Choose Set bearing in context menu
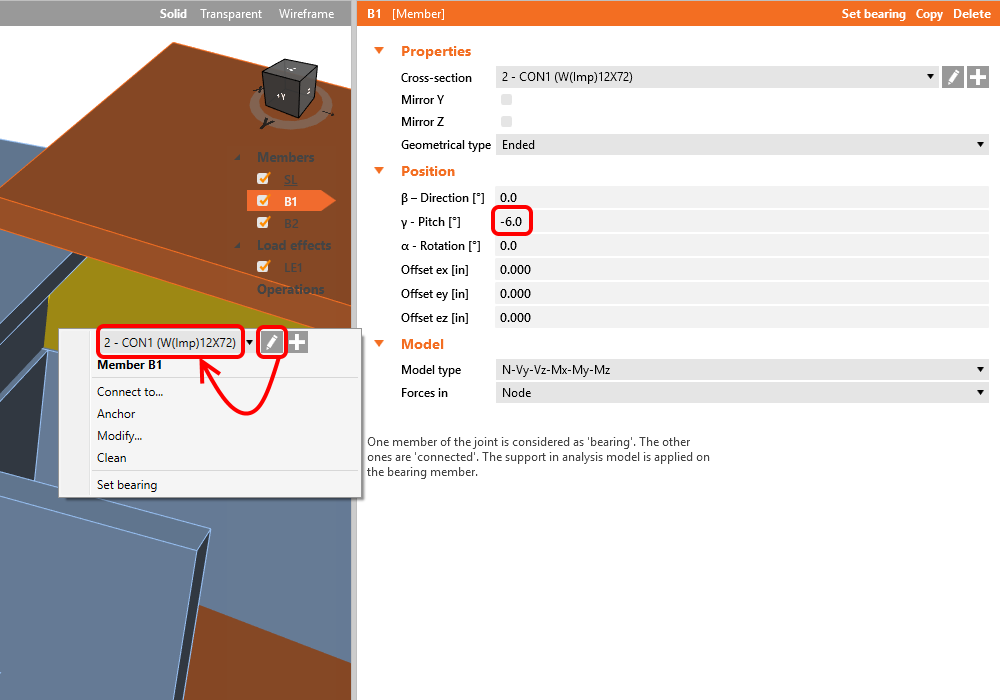1000x700 pixels. 127,485
